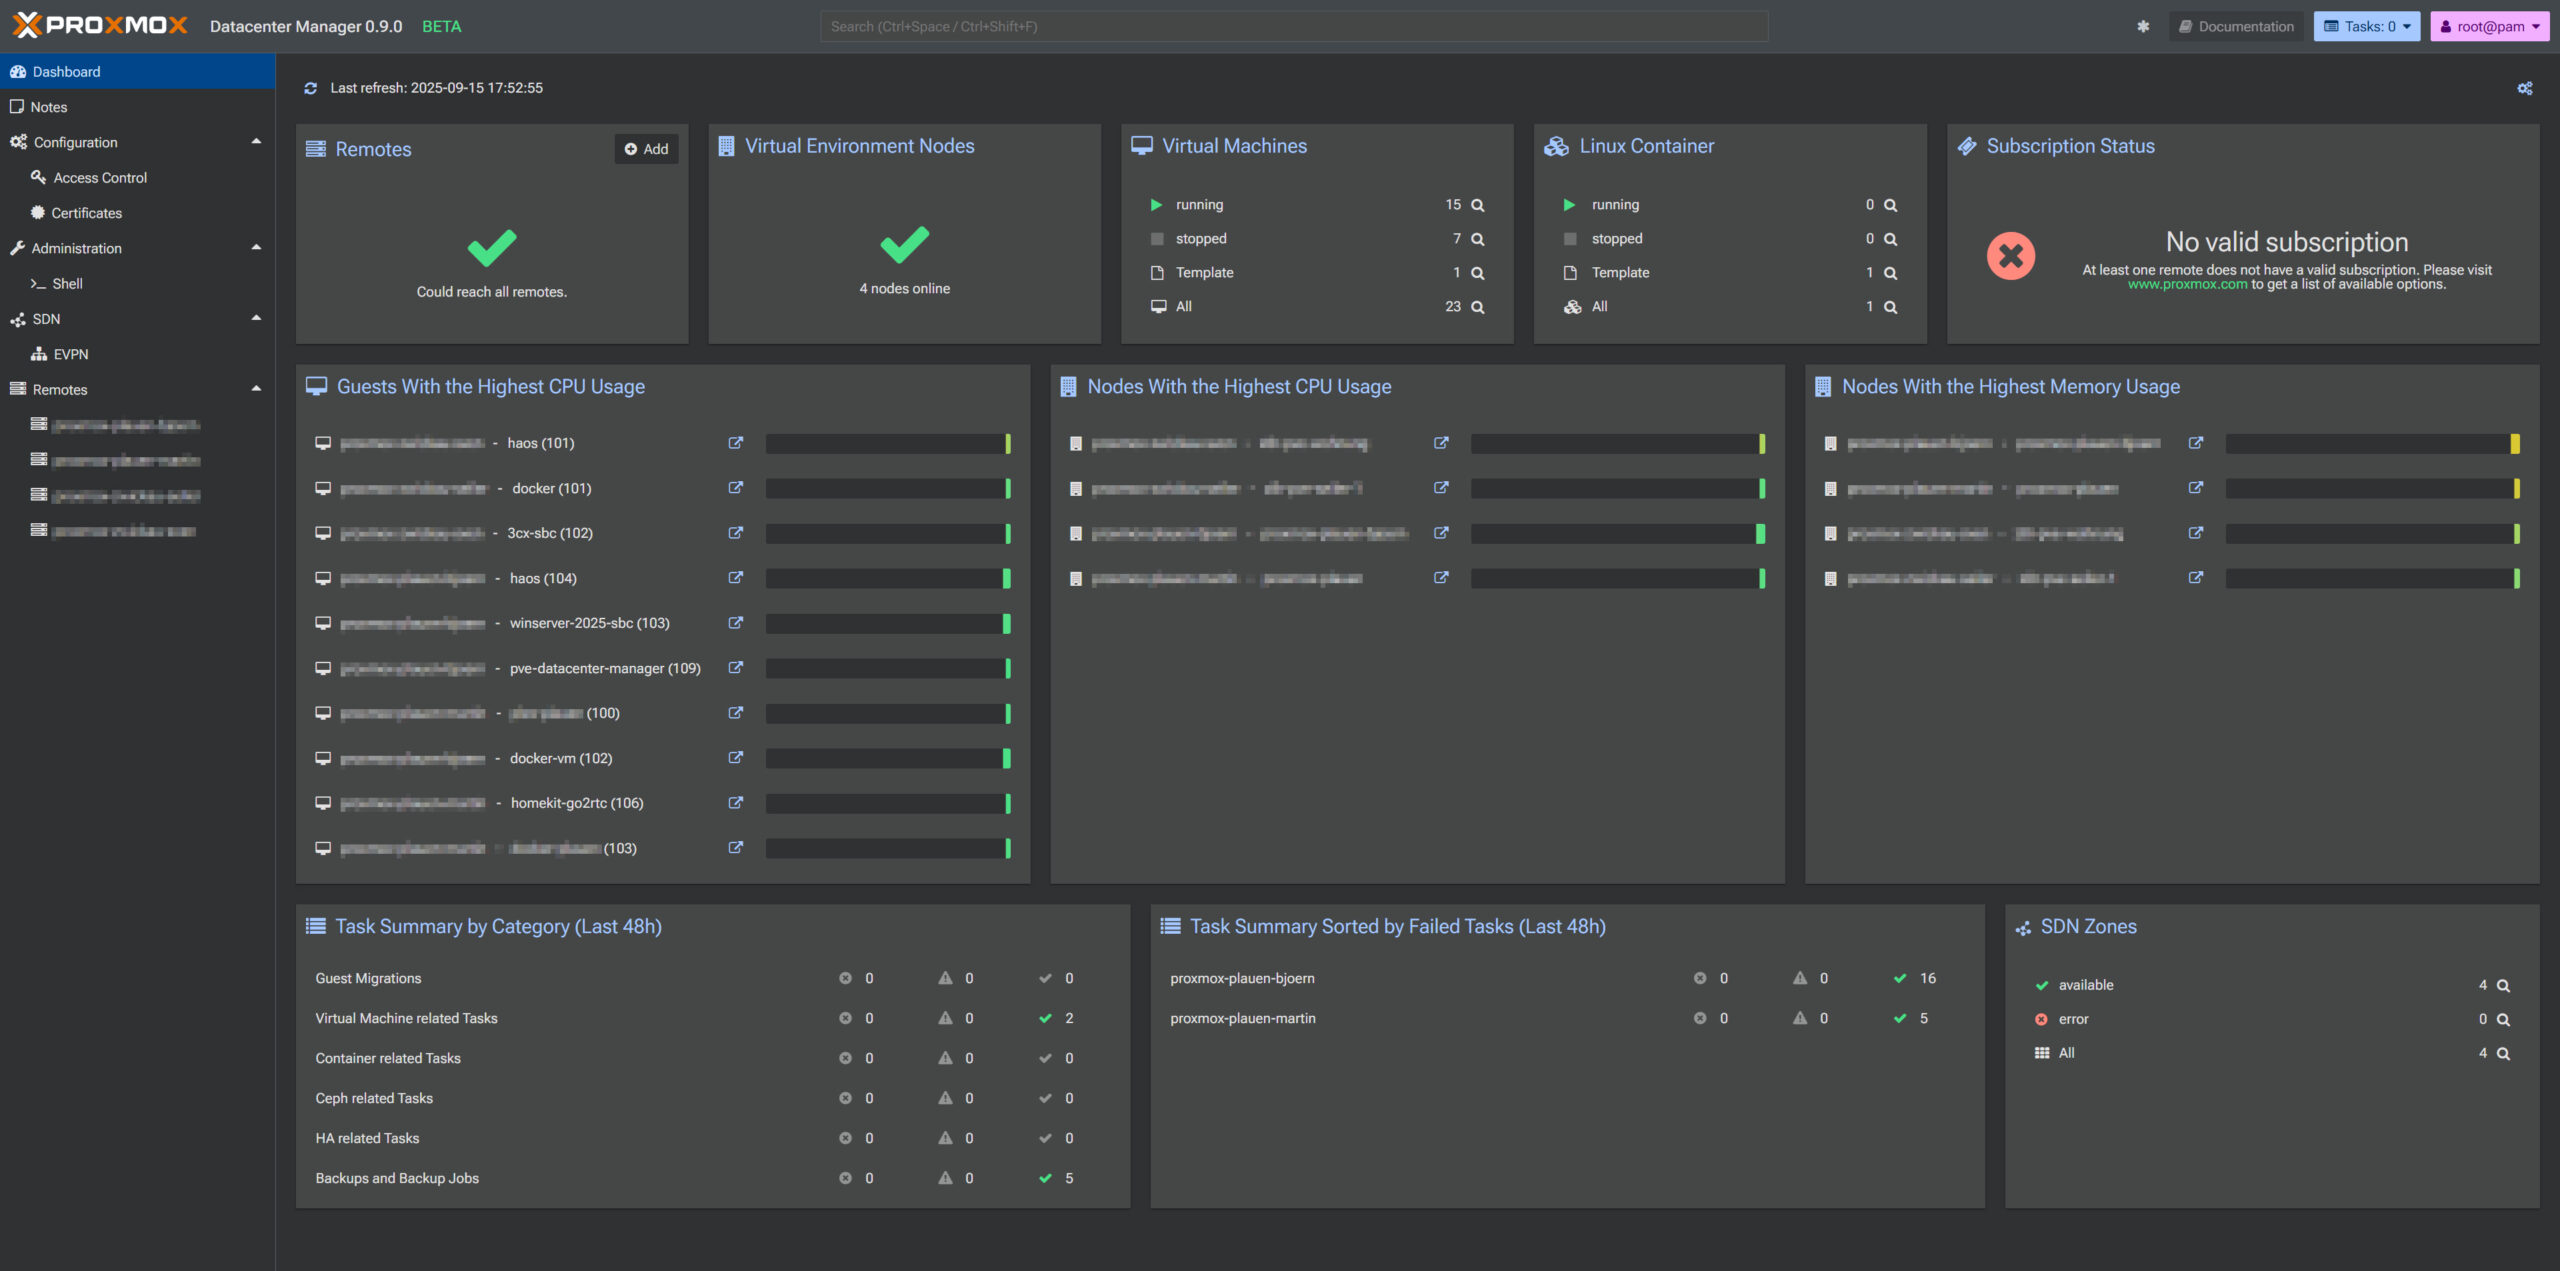The image size is (2560, 1271).
Task: Open dashboard settings gears icon
Action: (2525, 88)
